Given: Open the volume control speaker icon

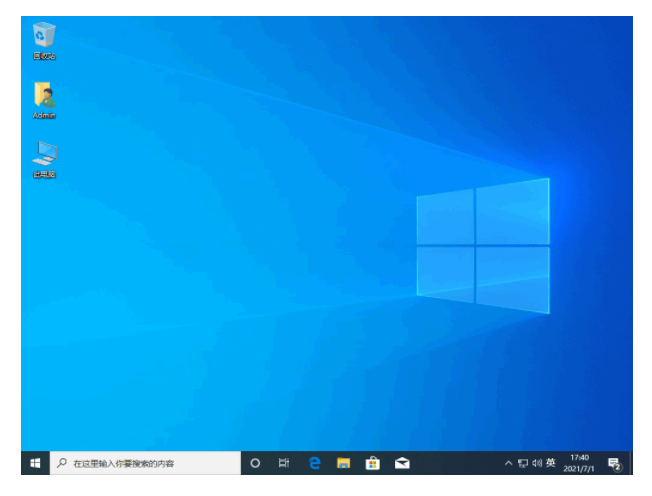Looking at the screenshot, I should point(536,463).
